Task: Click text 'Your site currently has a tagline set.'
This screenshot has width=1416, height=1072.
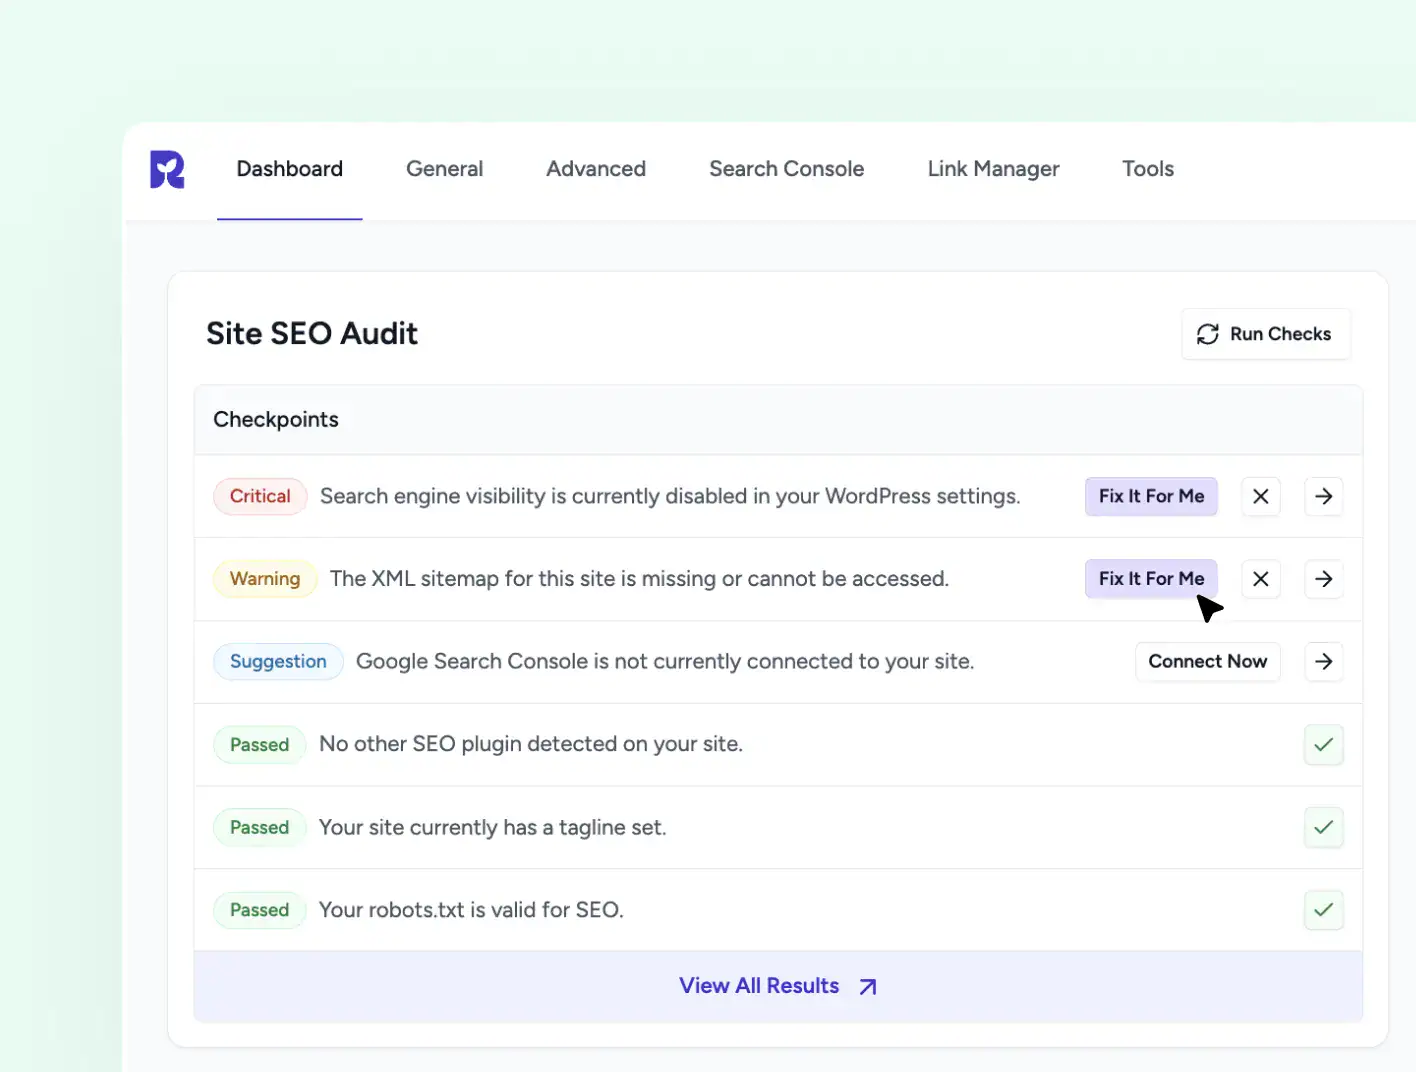Action: (492, 828)
